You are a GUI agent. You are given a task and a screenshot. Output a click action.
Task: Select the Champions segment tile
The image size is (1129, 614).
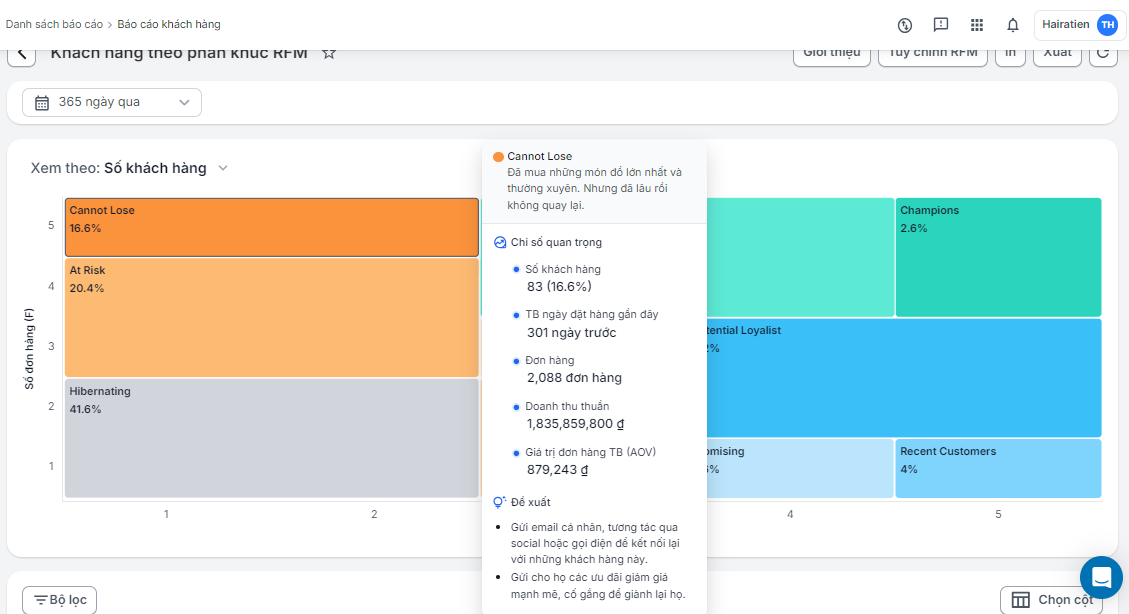[x=998, y=258]
